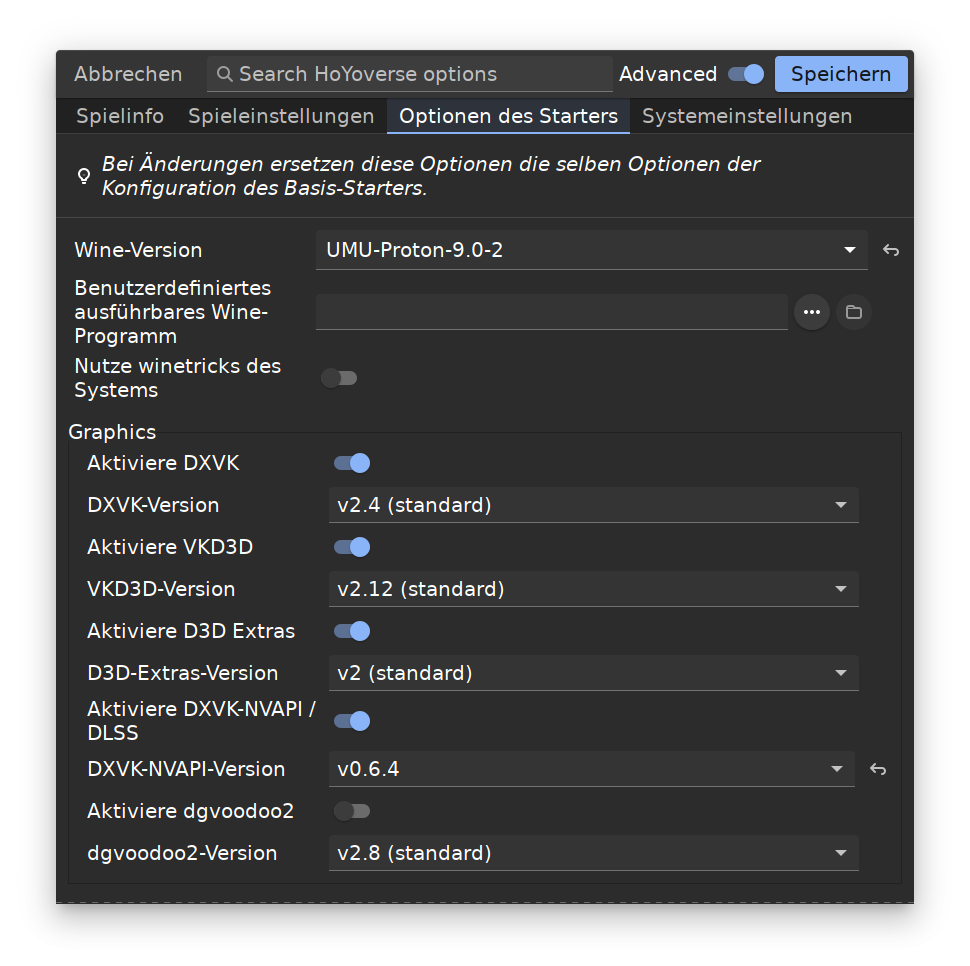Open the Systemeinstellungen tab
This screenshot has height=966, width=970.
click(x=746, y=116)
